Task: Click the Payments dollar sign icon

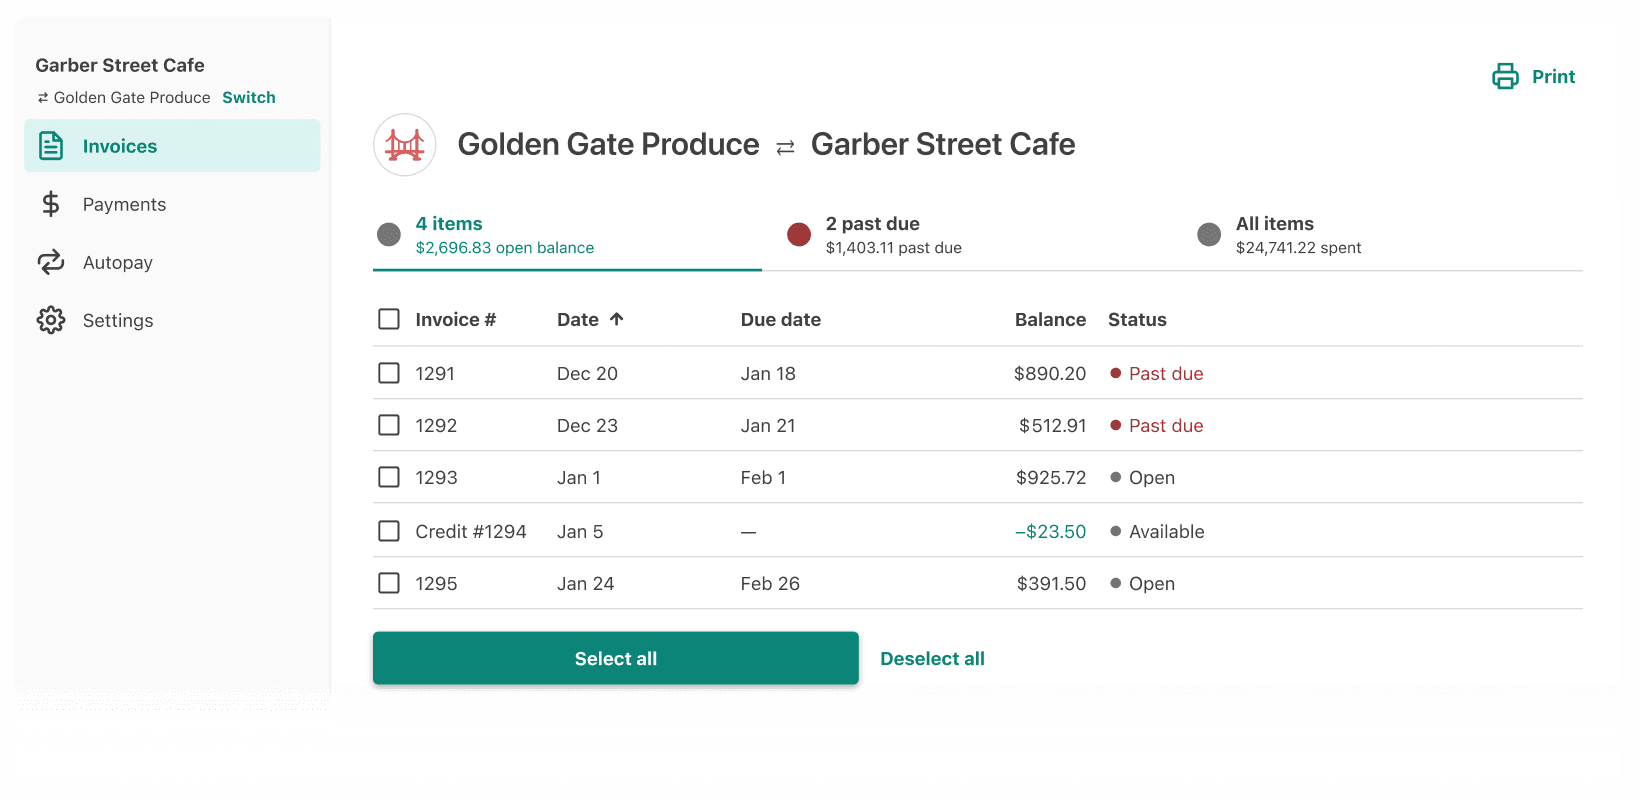Action: (51, 204)
